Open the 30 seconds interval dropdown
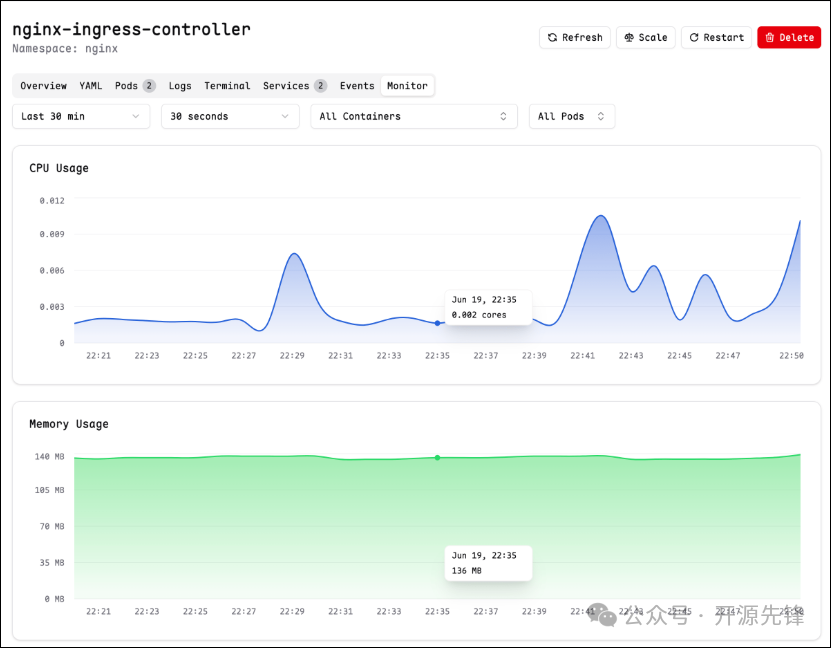 (x=230, y=116)
